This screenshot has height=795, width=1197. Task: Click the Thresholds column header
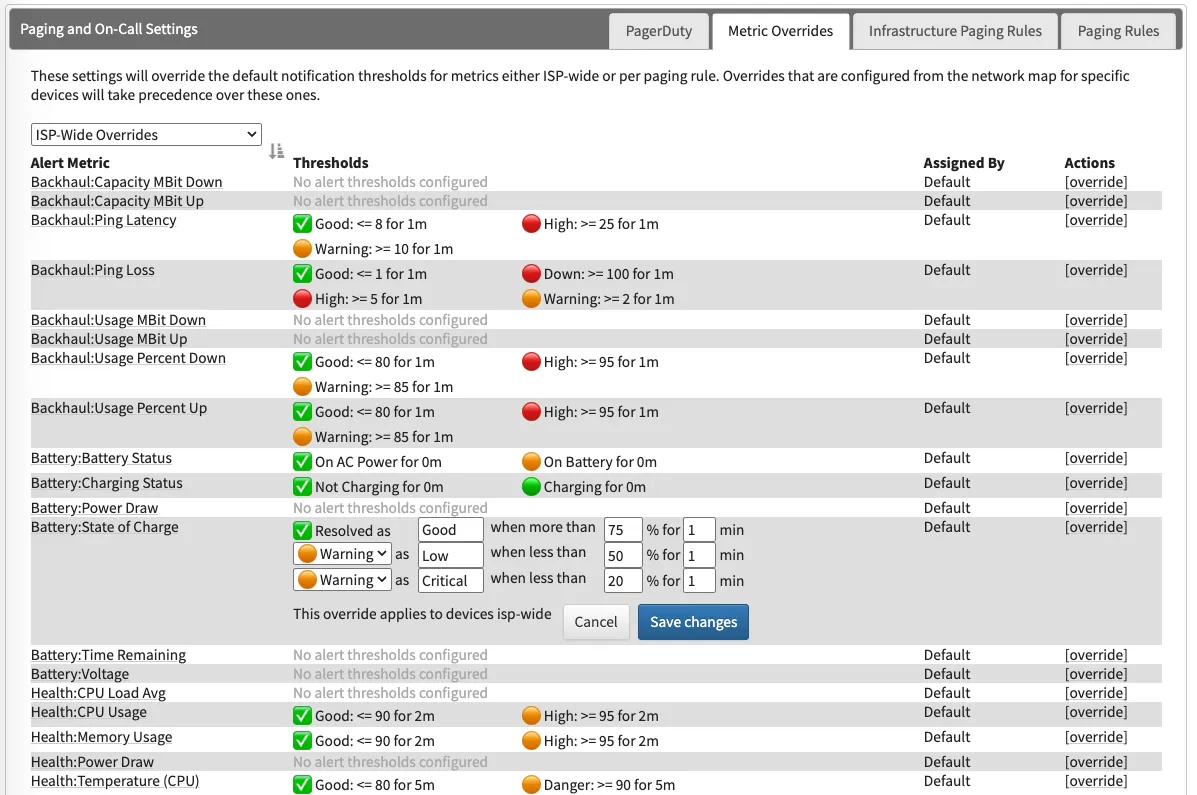click(x=331, y=163)
